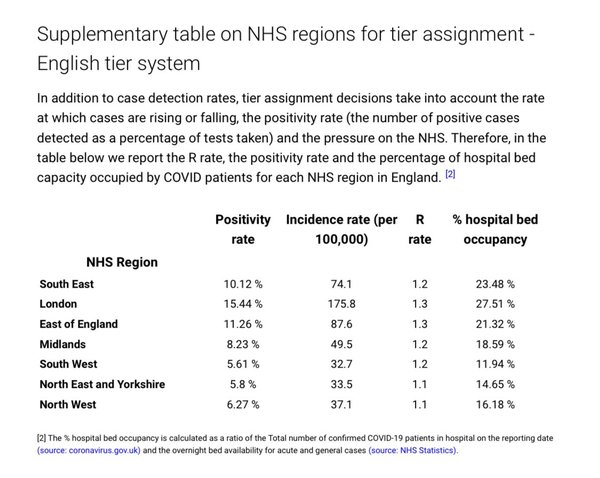
Task: Click North East and Yorkshire row label
Action: 102,384
